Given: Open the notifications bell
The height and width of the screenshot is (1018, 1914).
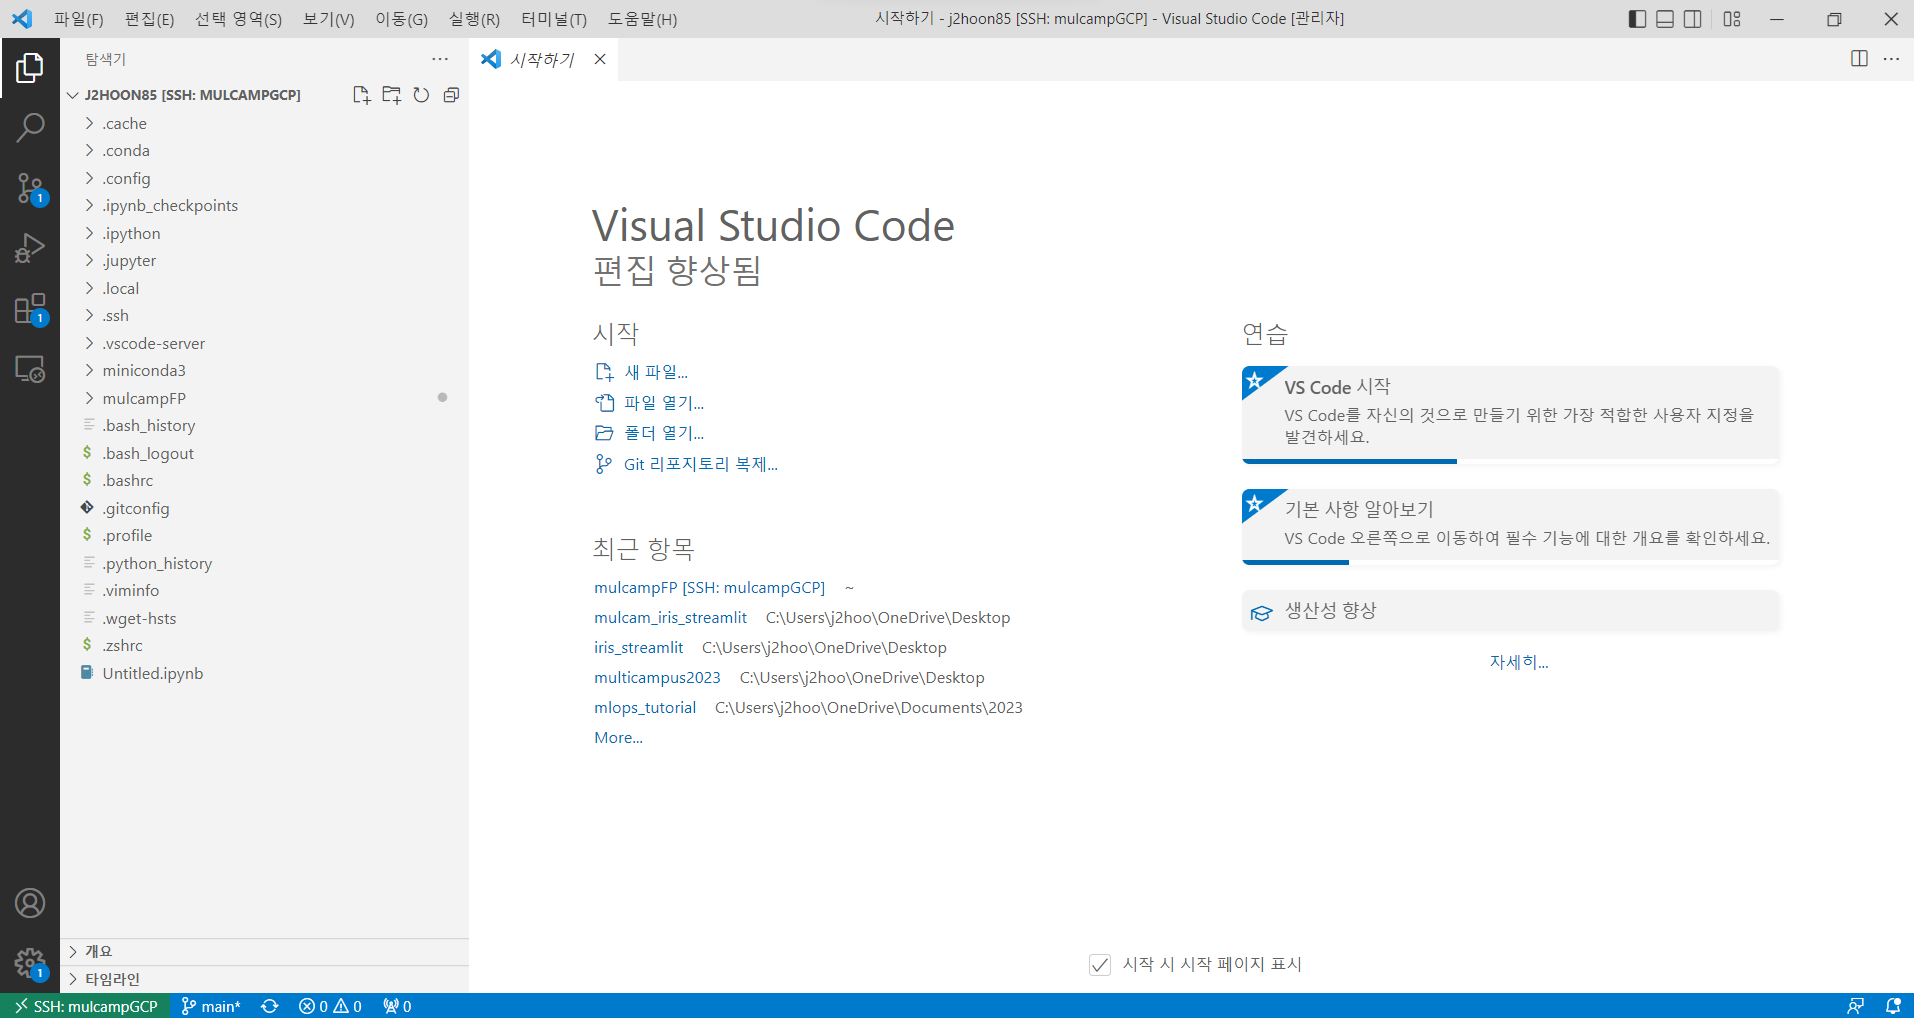Looking at the screenshot, I should point(1892,1006).
